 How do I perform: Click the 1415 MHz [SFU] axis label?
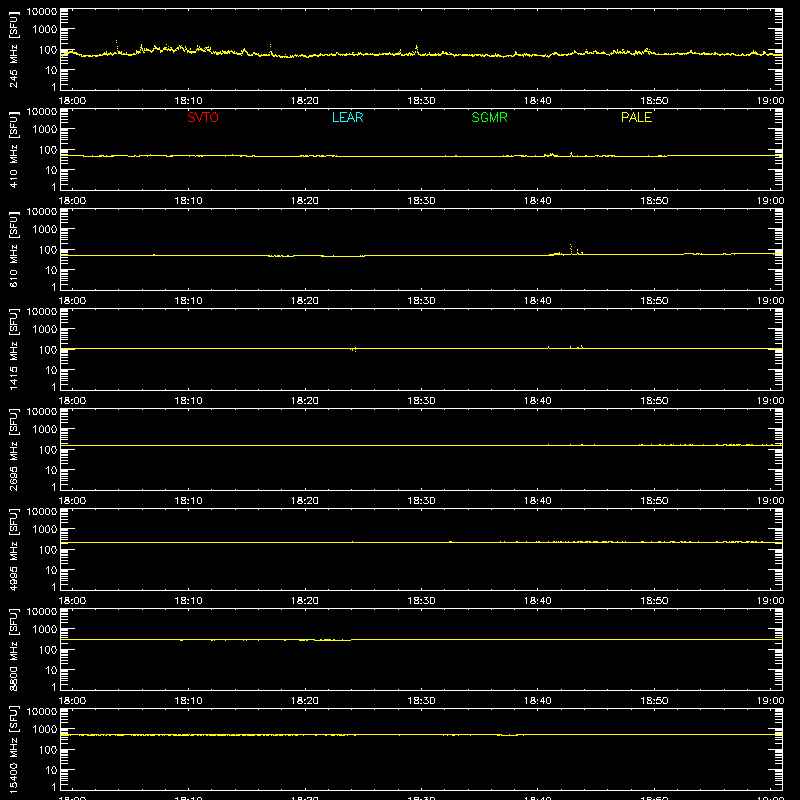pyautogui.click(x=13, y=349)
